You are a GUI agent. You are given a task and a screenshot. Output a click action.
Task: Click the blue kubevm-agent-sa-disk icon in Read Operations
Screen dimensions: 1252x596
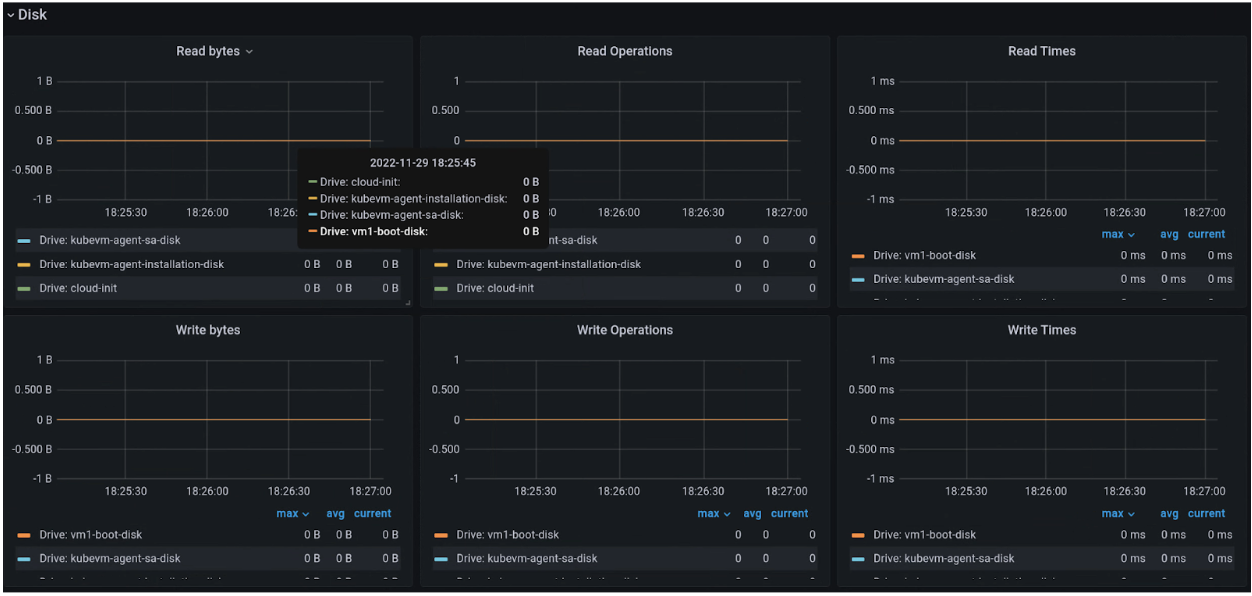tap(440, 240)
